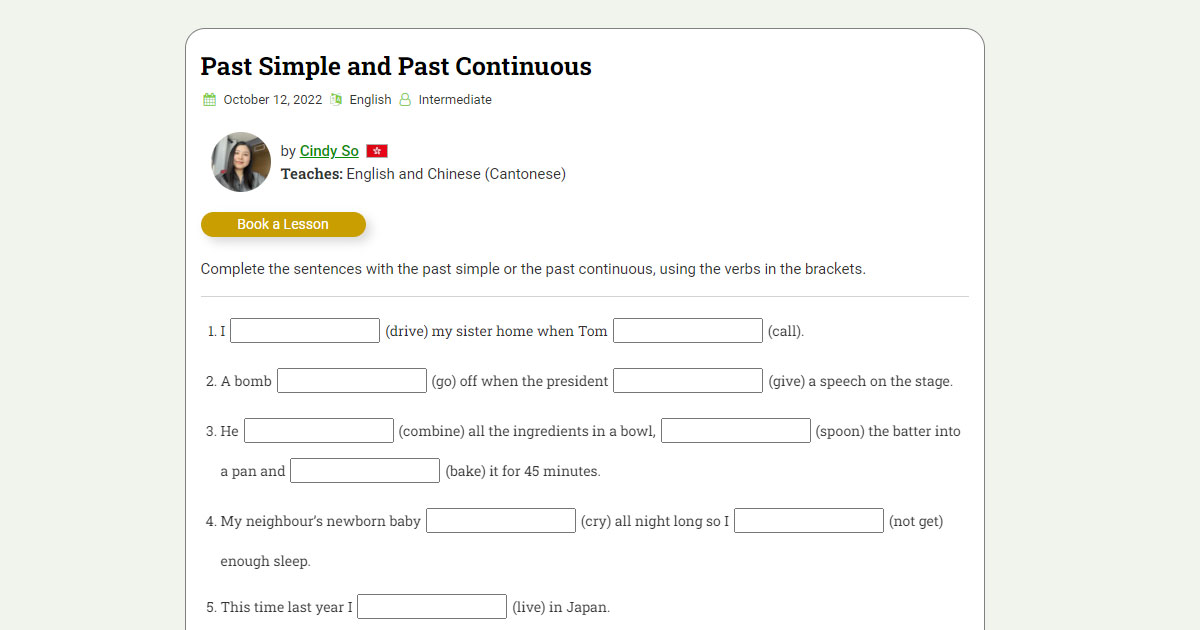Click the (cry) answer field in sentence 4
Screen dimensions: 1200x630
[501, 521]
